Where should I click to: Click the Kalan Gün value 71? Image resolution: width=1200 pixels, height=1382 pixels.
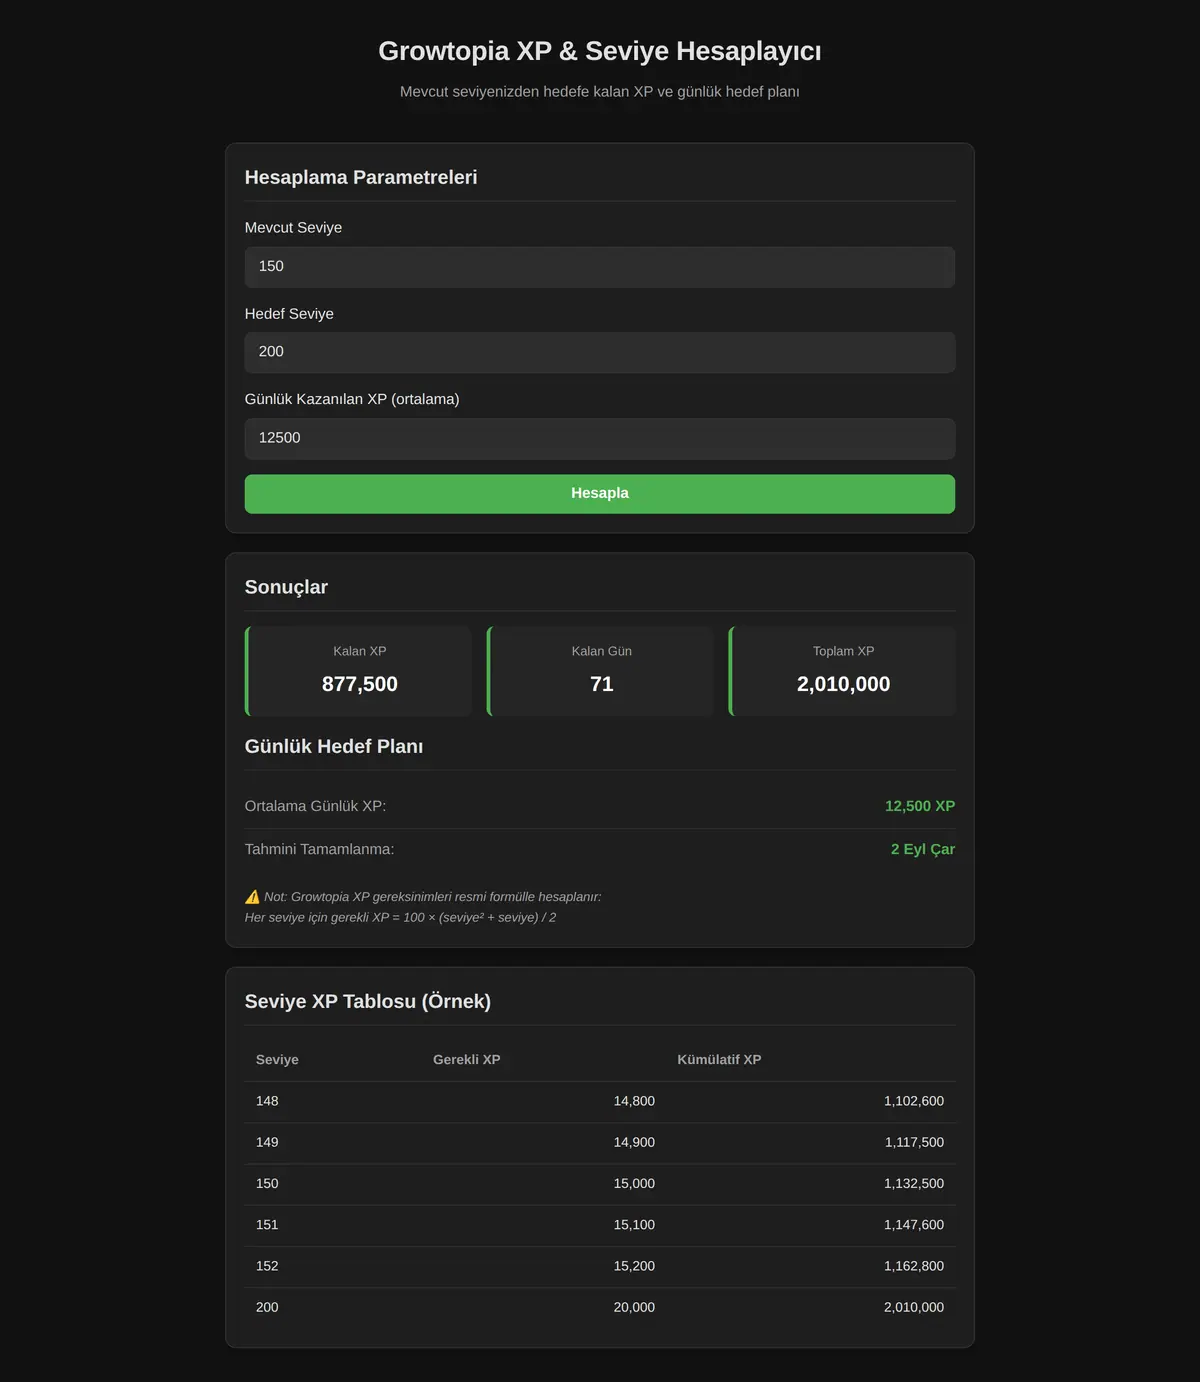tap(602, 684)
